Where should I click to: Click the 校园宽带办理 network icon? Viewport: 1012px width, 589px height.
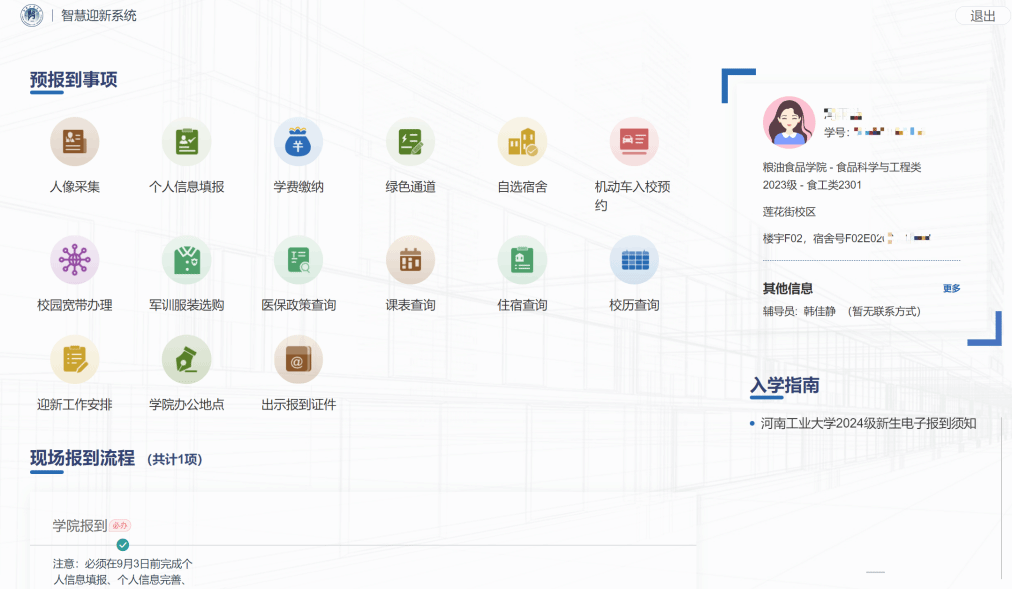pos(75,260)
